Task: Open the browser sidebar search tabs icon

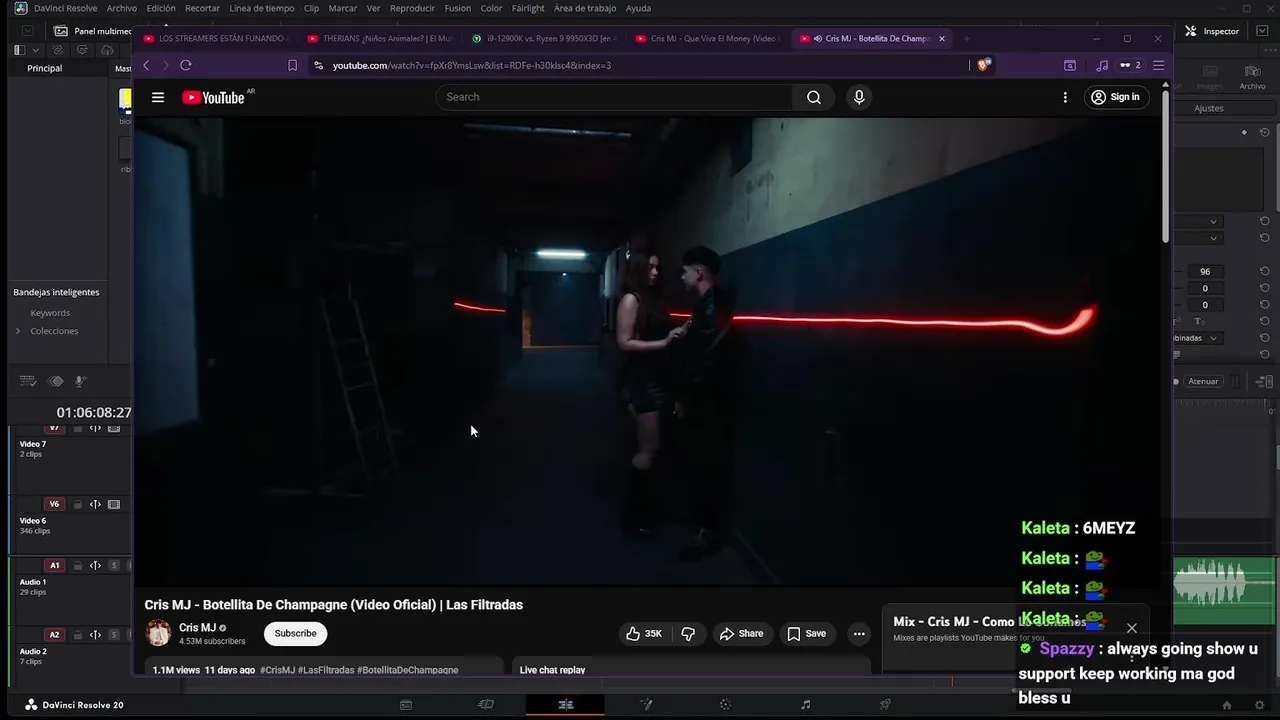Action: 1069,65
